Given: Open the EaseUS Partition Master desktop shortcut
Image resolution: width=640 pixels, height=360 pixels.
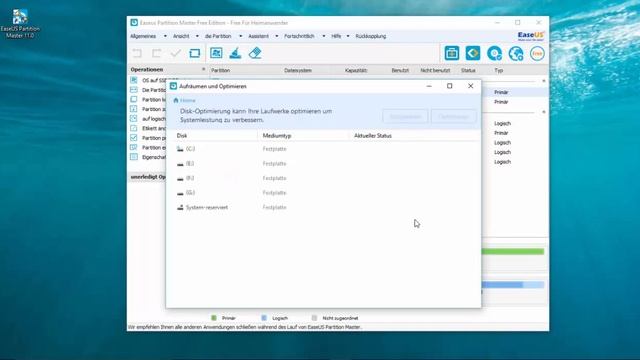Looking at the screenshot, I should [x=20, y=24].
